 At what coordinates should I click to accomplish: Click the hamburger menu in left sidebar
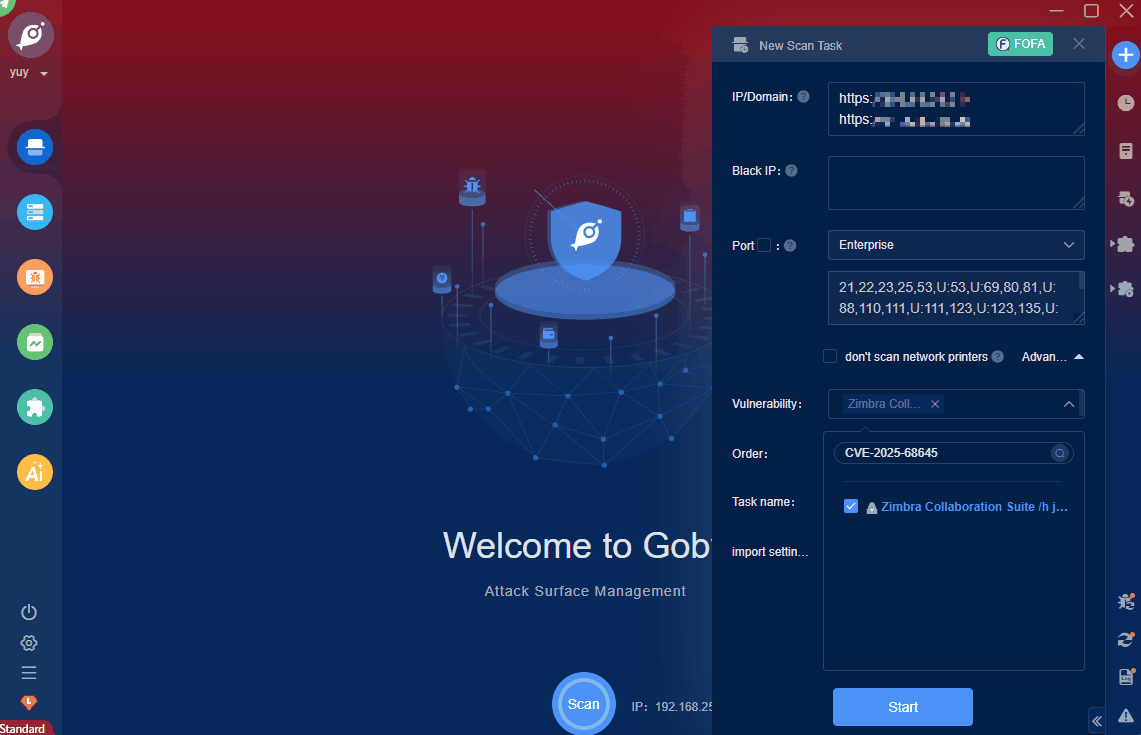pos(28,672)
